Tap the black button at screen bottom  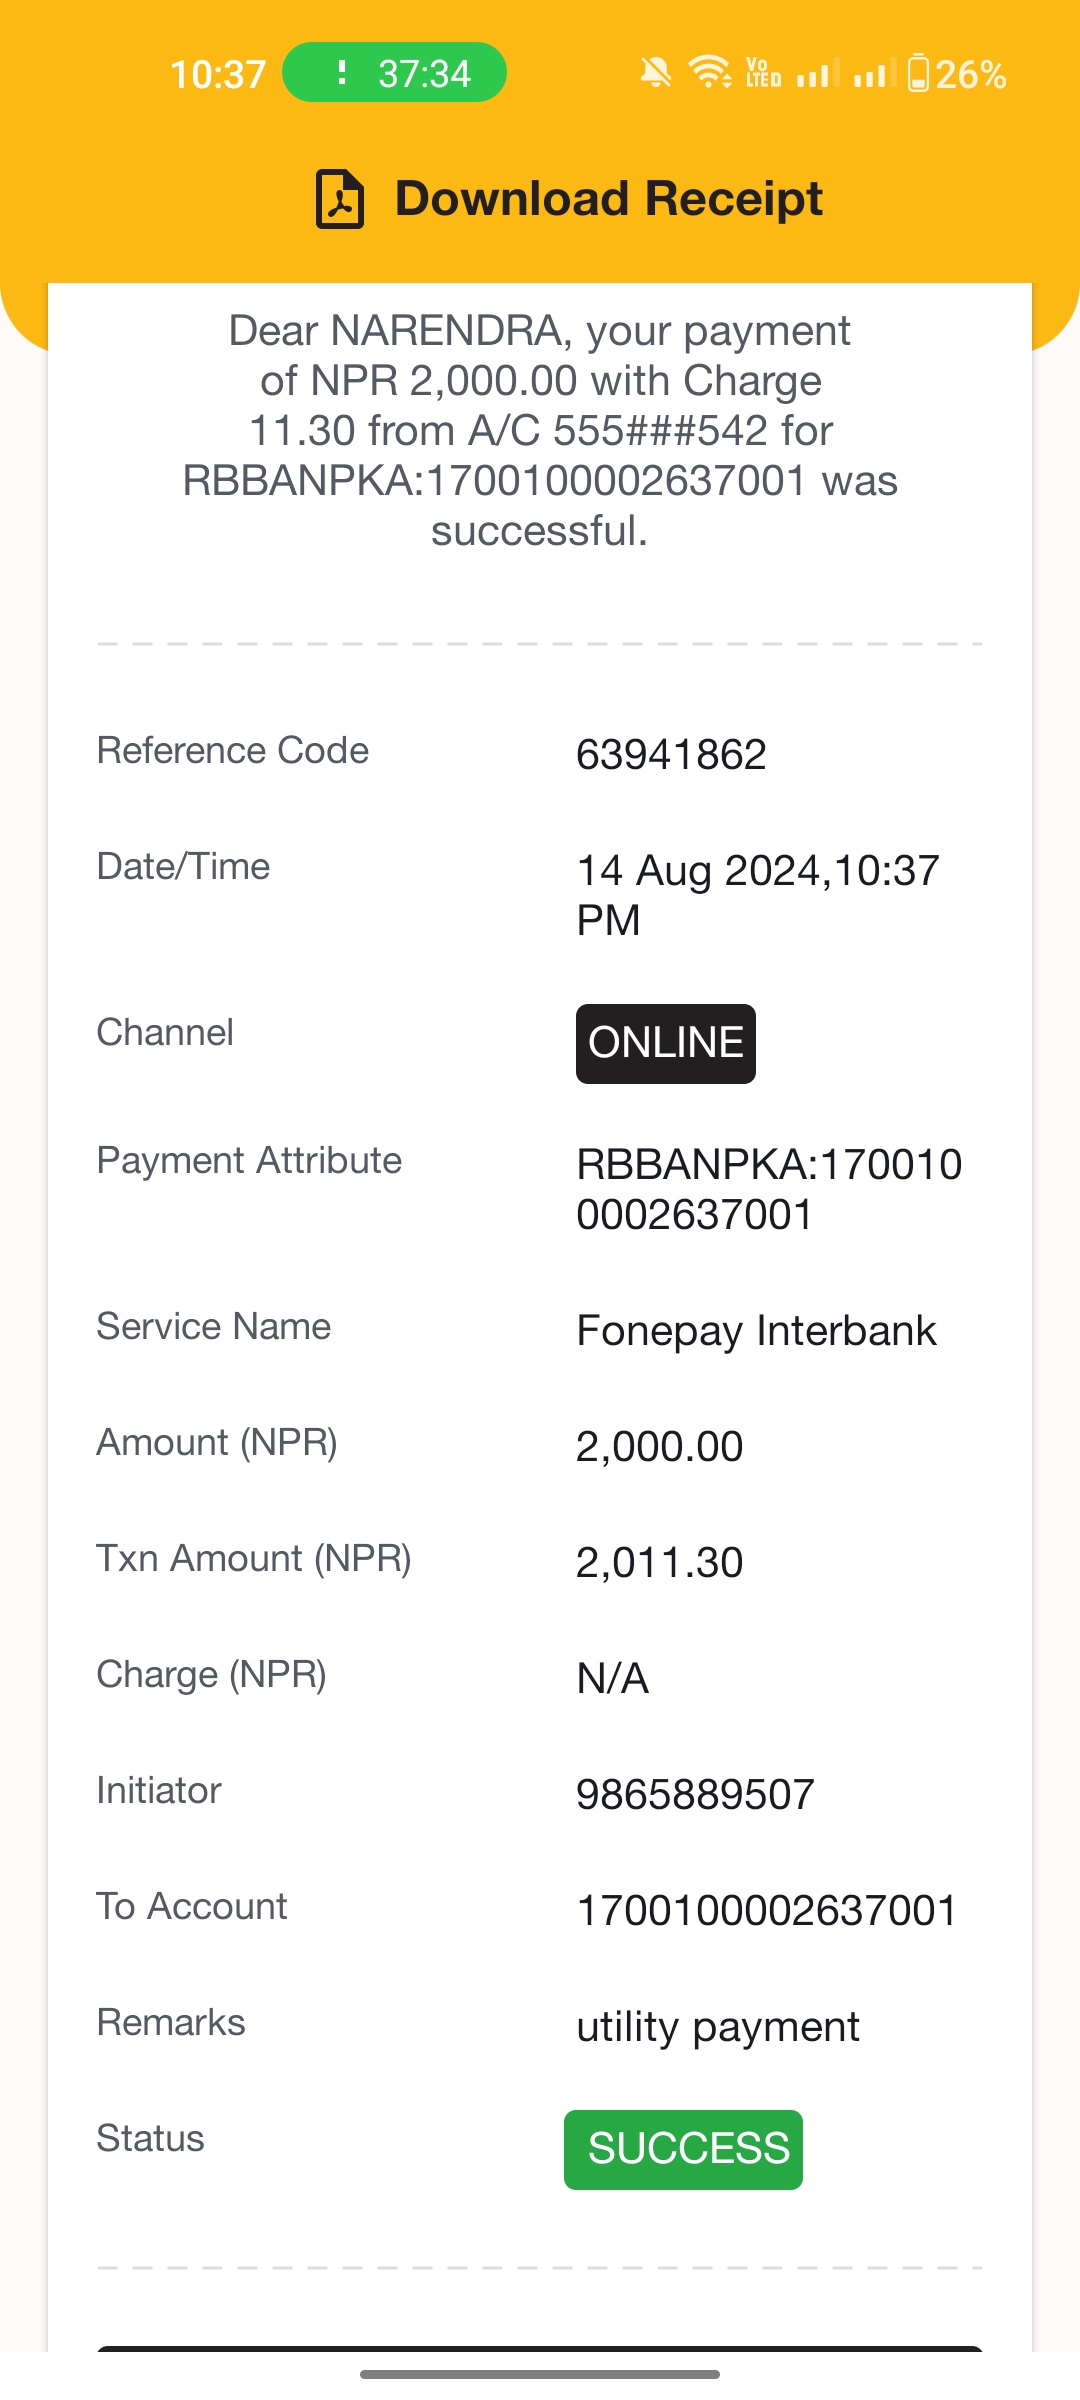(540, 2348)
